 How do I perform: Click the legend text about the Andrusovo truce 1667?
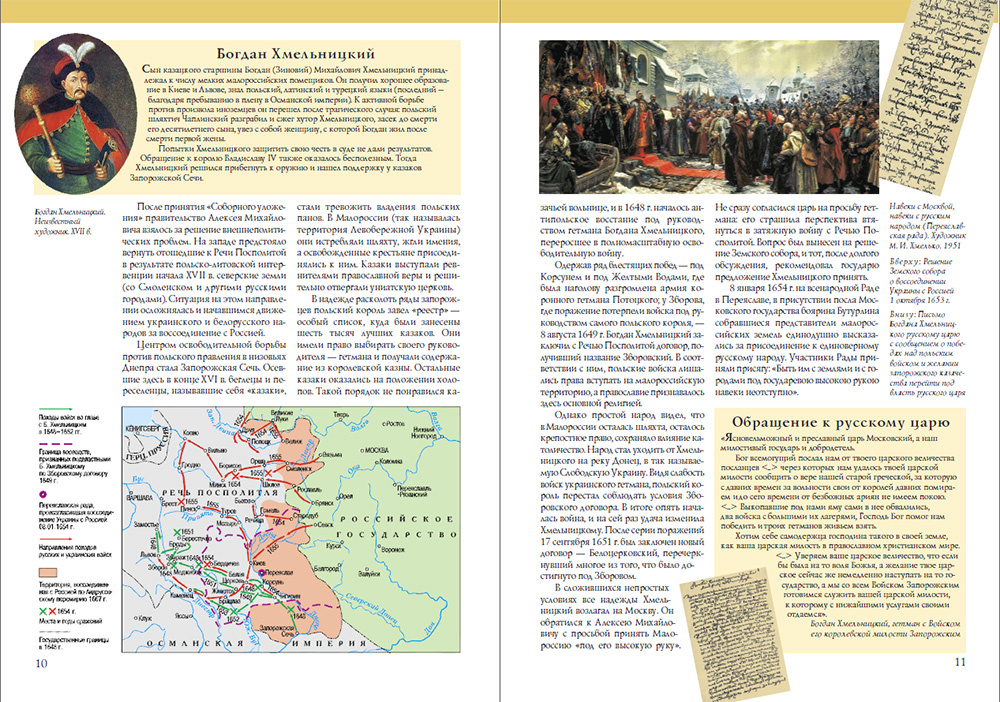pyautogui.click(x=75, y=592)
